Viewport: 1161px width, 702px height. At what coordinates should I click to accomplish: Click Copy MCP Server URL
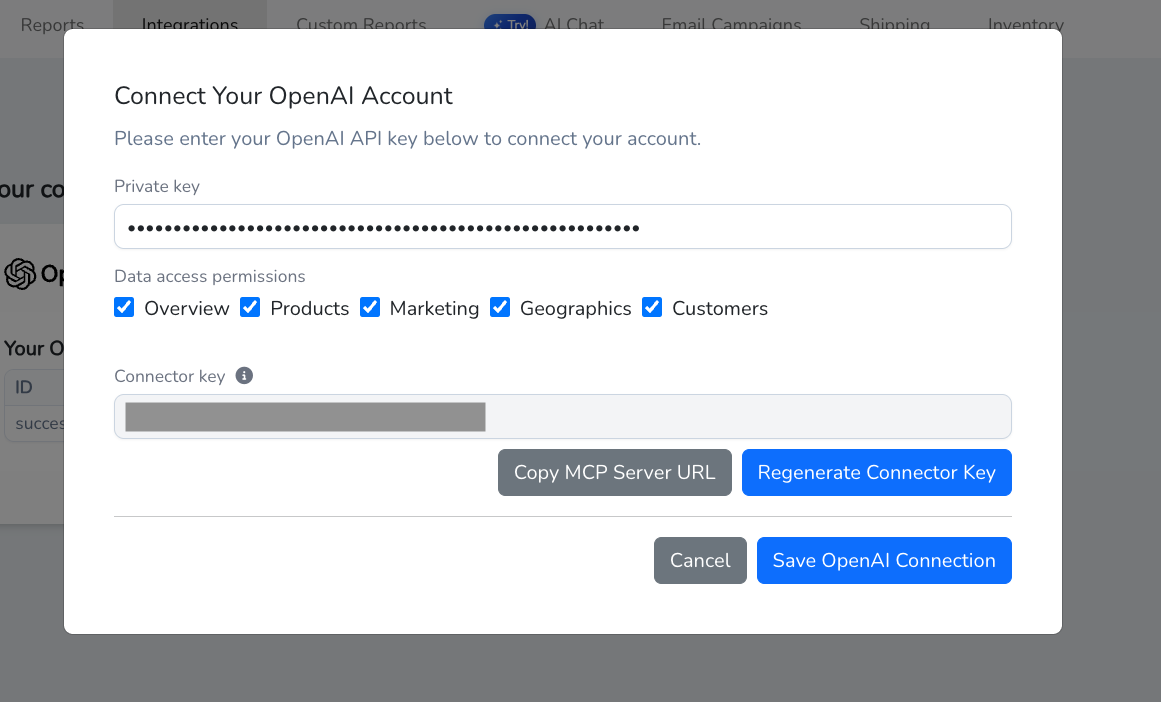point(614,472)
